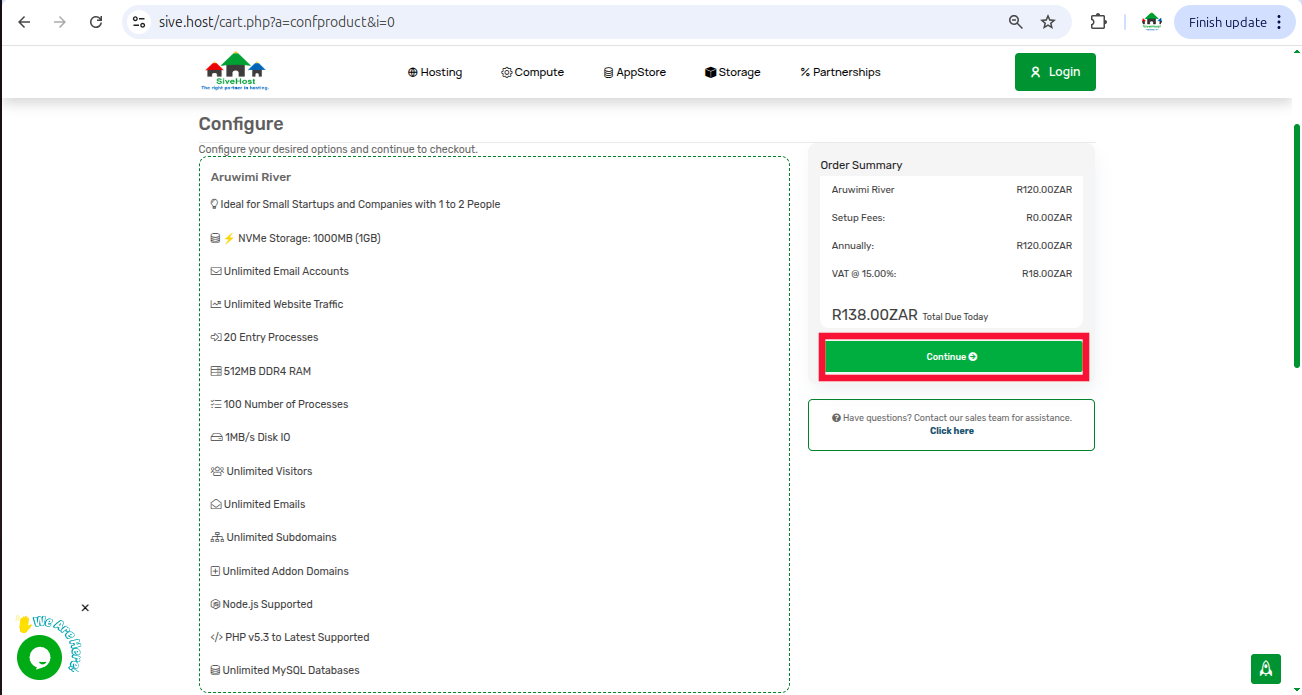Viewport: 1302px width, 695px height.
Task: Click the open envelope icon beside Unlimited Emails
Action: click(x=216, y=504)
